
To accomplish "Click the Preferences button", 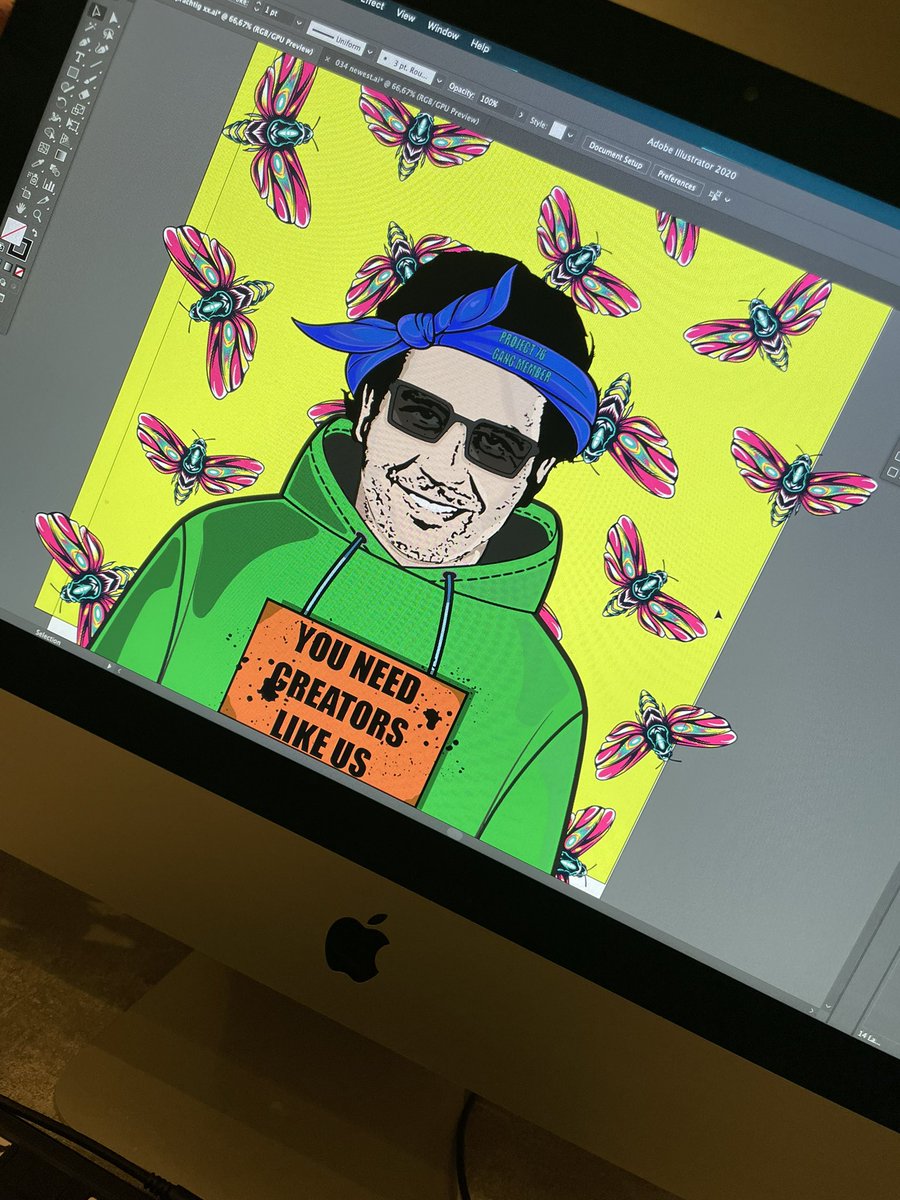I will pyautogui.click(x=677, y=182).
